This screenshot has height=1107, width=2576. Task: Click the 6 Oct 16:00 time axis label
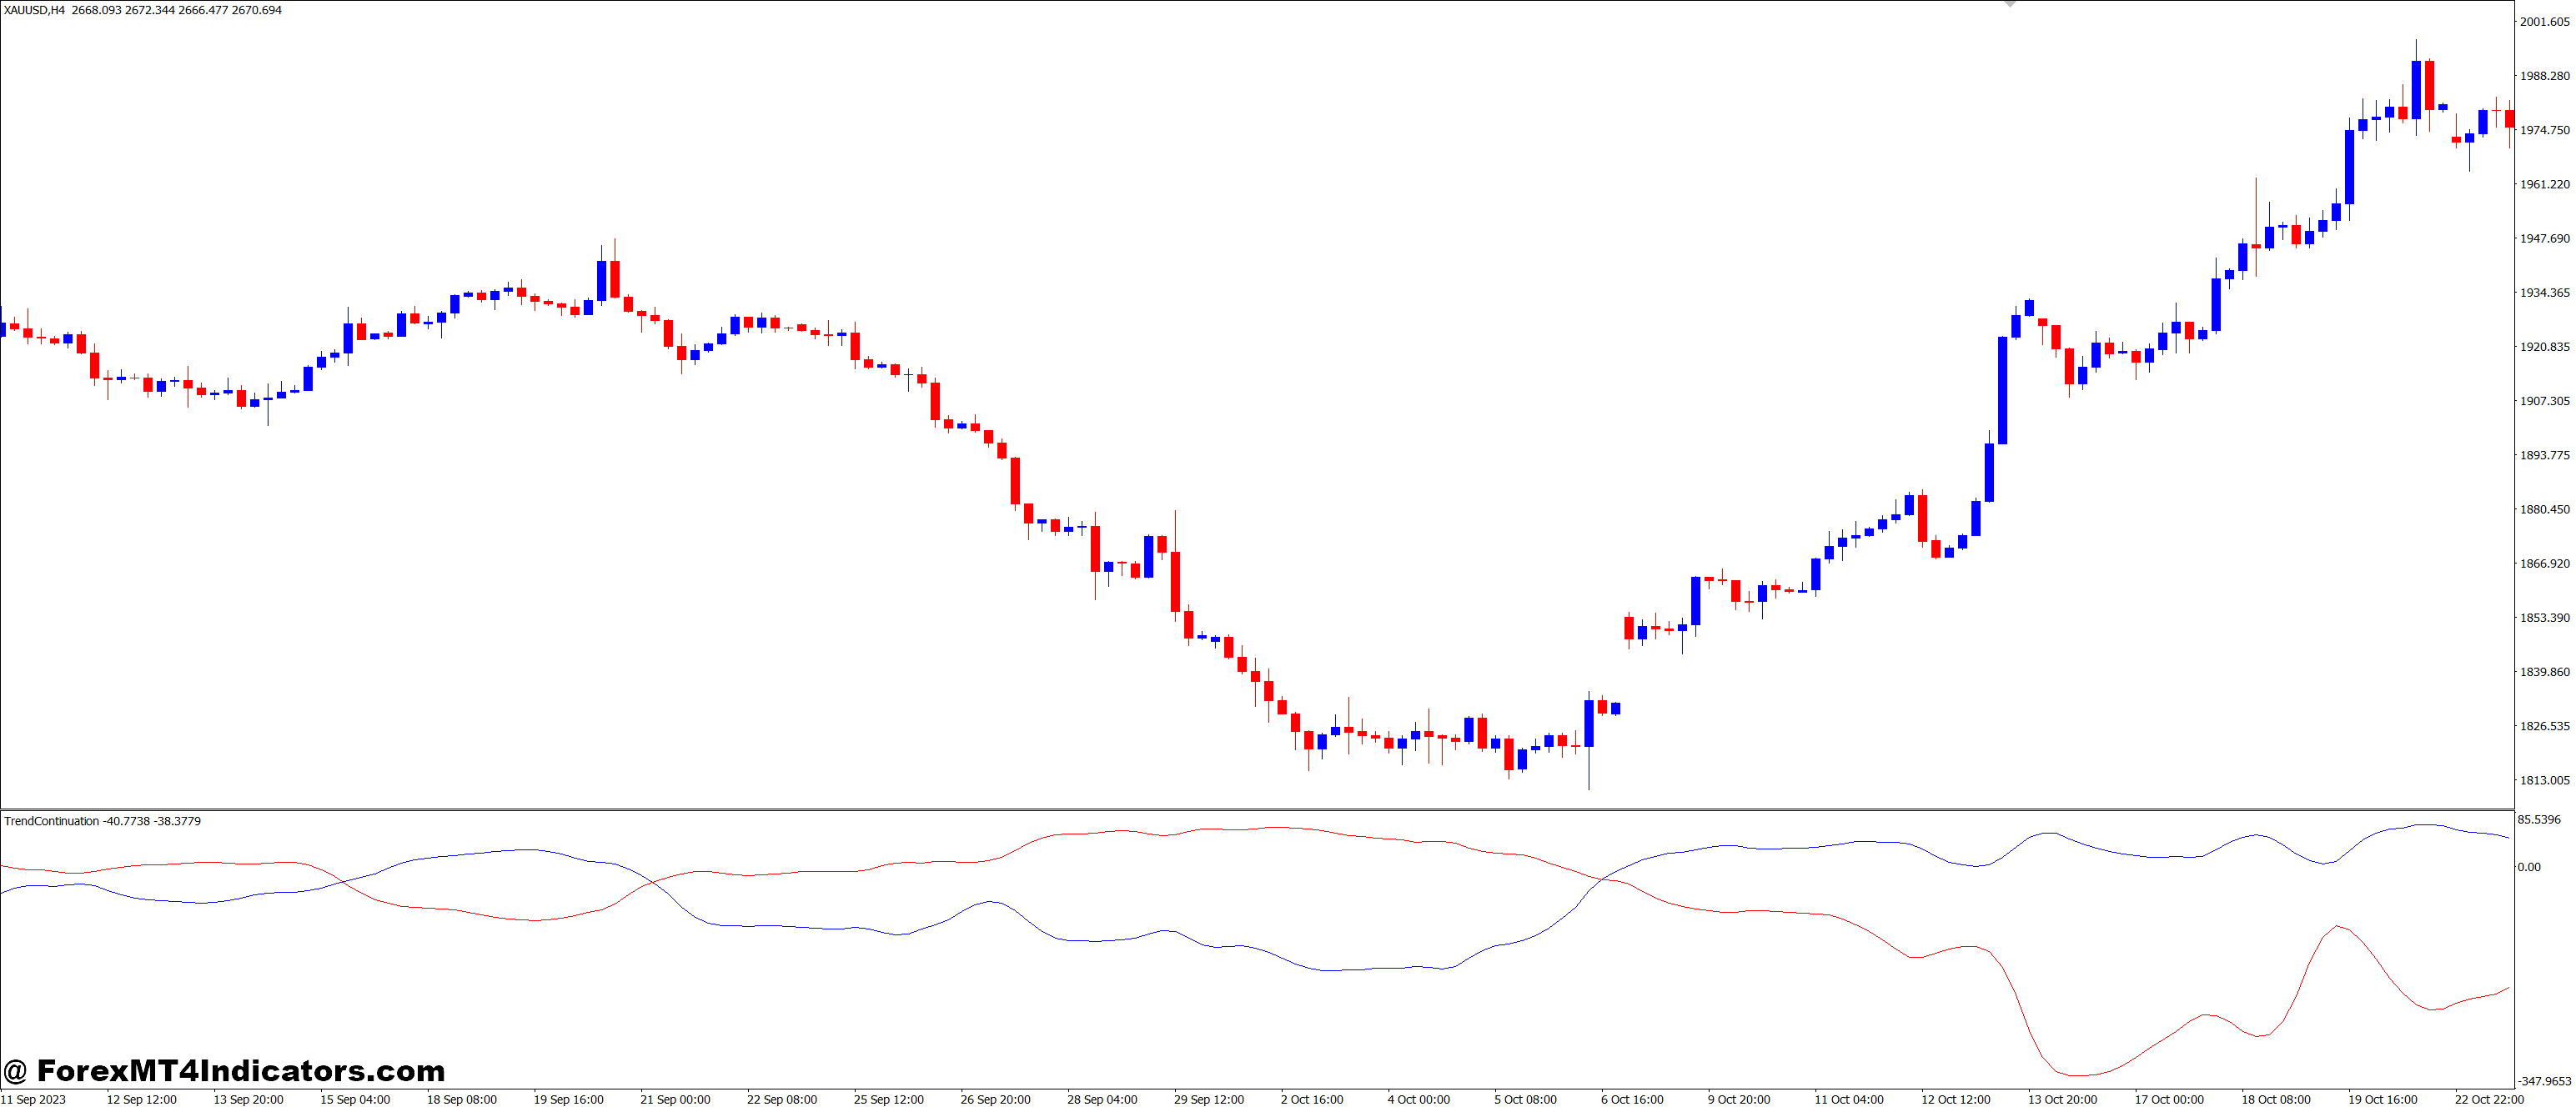(x=1632, y=1099)
